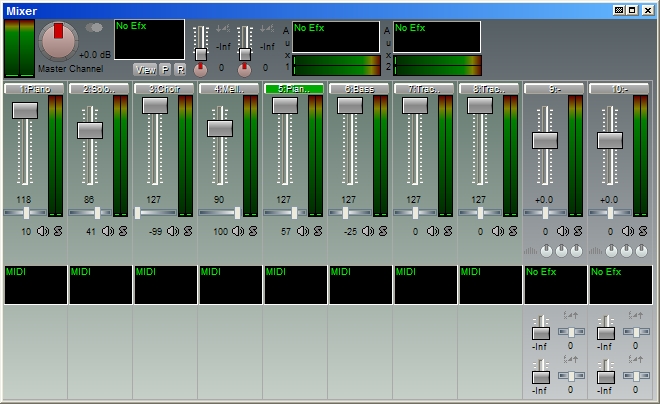Select the 5:Pian channel header

coord(294,89)
